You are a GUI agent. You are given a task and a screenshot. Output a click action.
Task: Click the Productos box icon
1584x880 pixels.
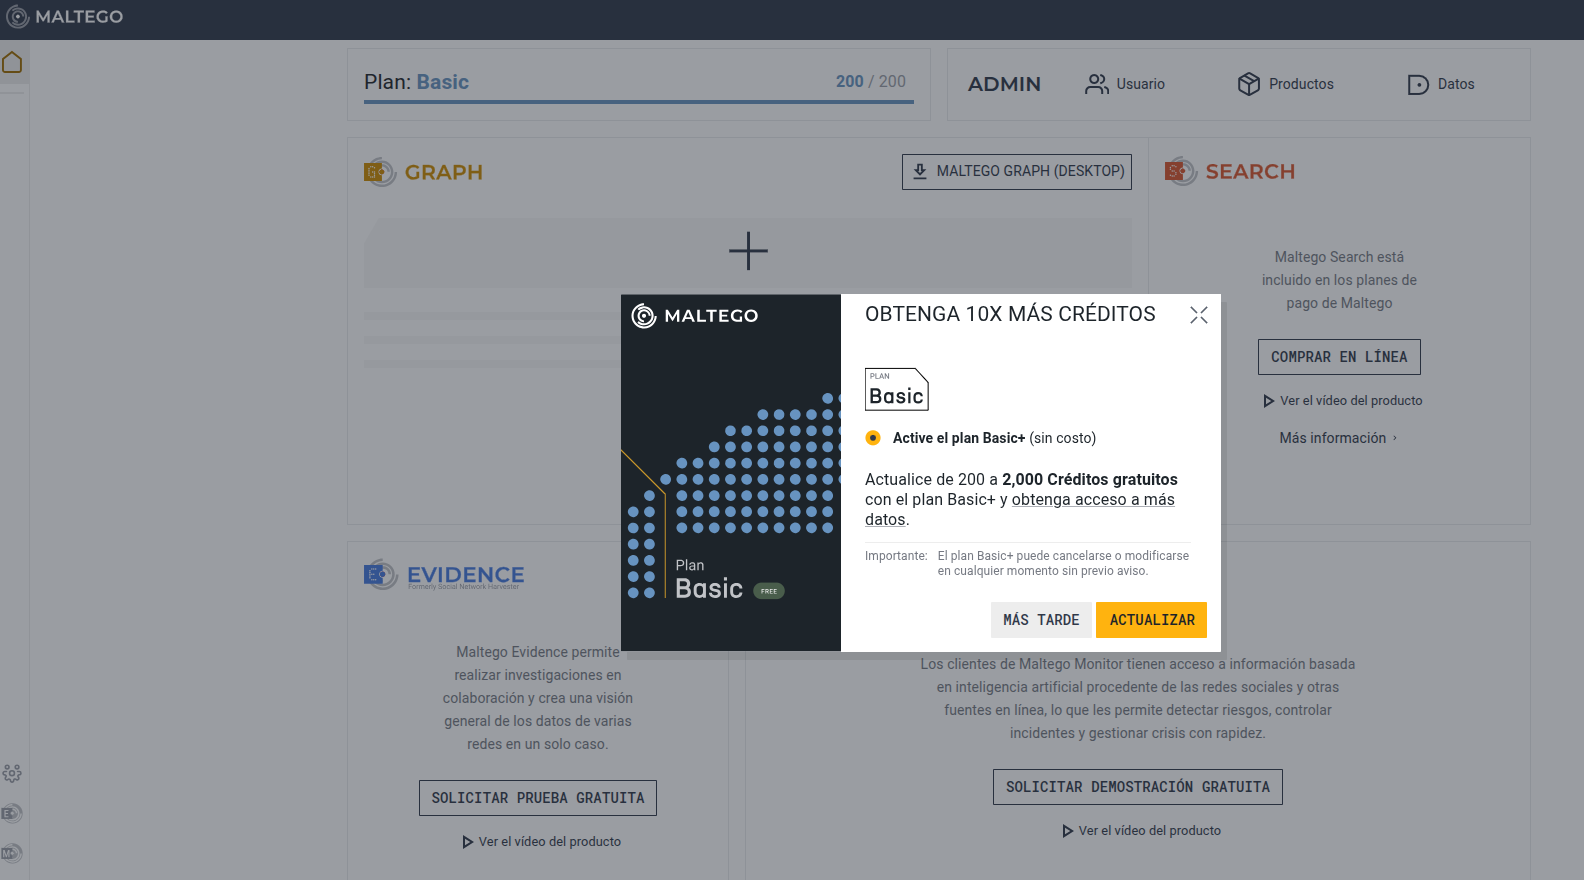1248,84
